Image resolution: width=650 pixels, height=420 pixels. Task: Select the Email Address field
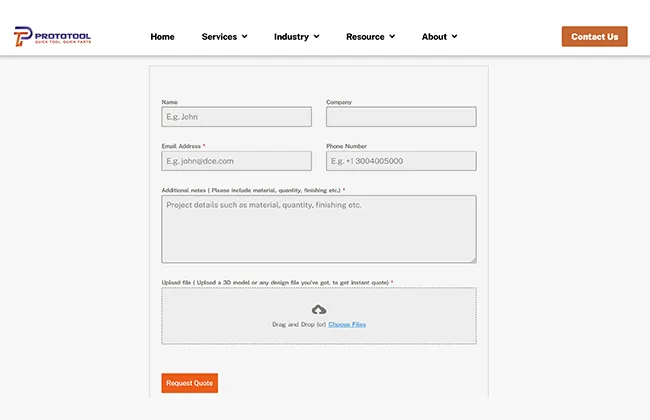(237, 161)
